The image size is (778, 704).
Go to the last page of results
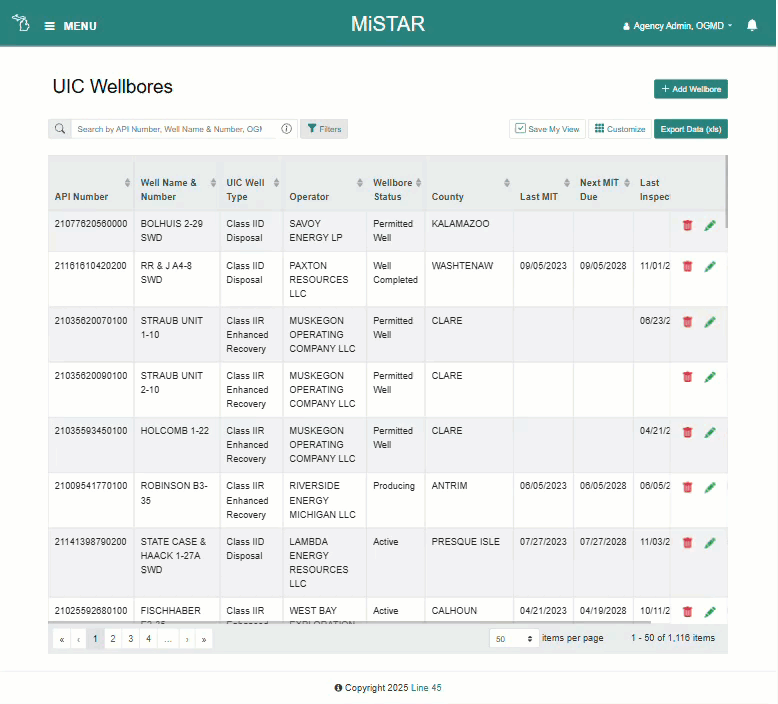(x=204, y=639)
